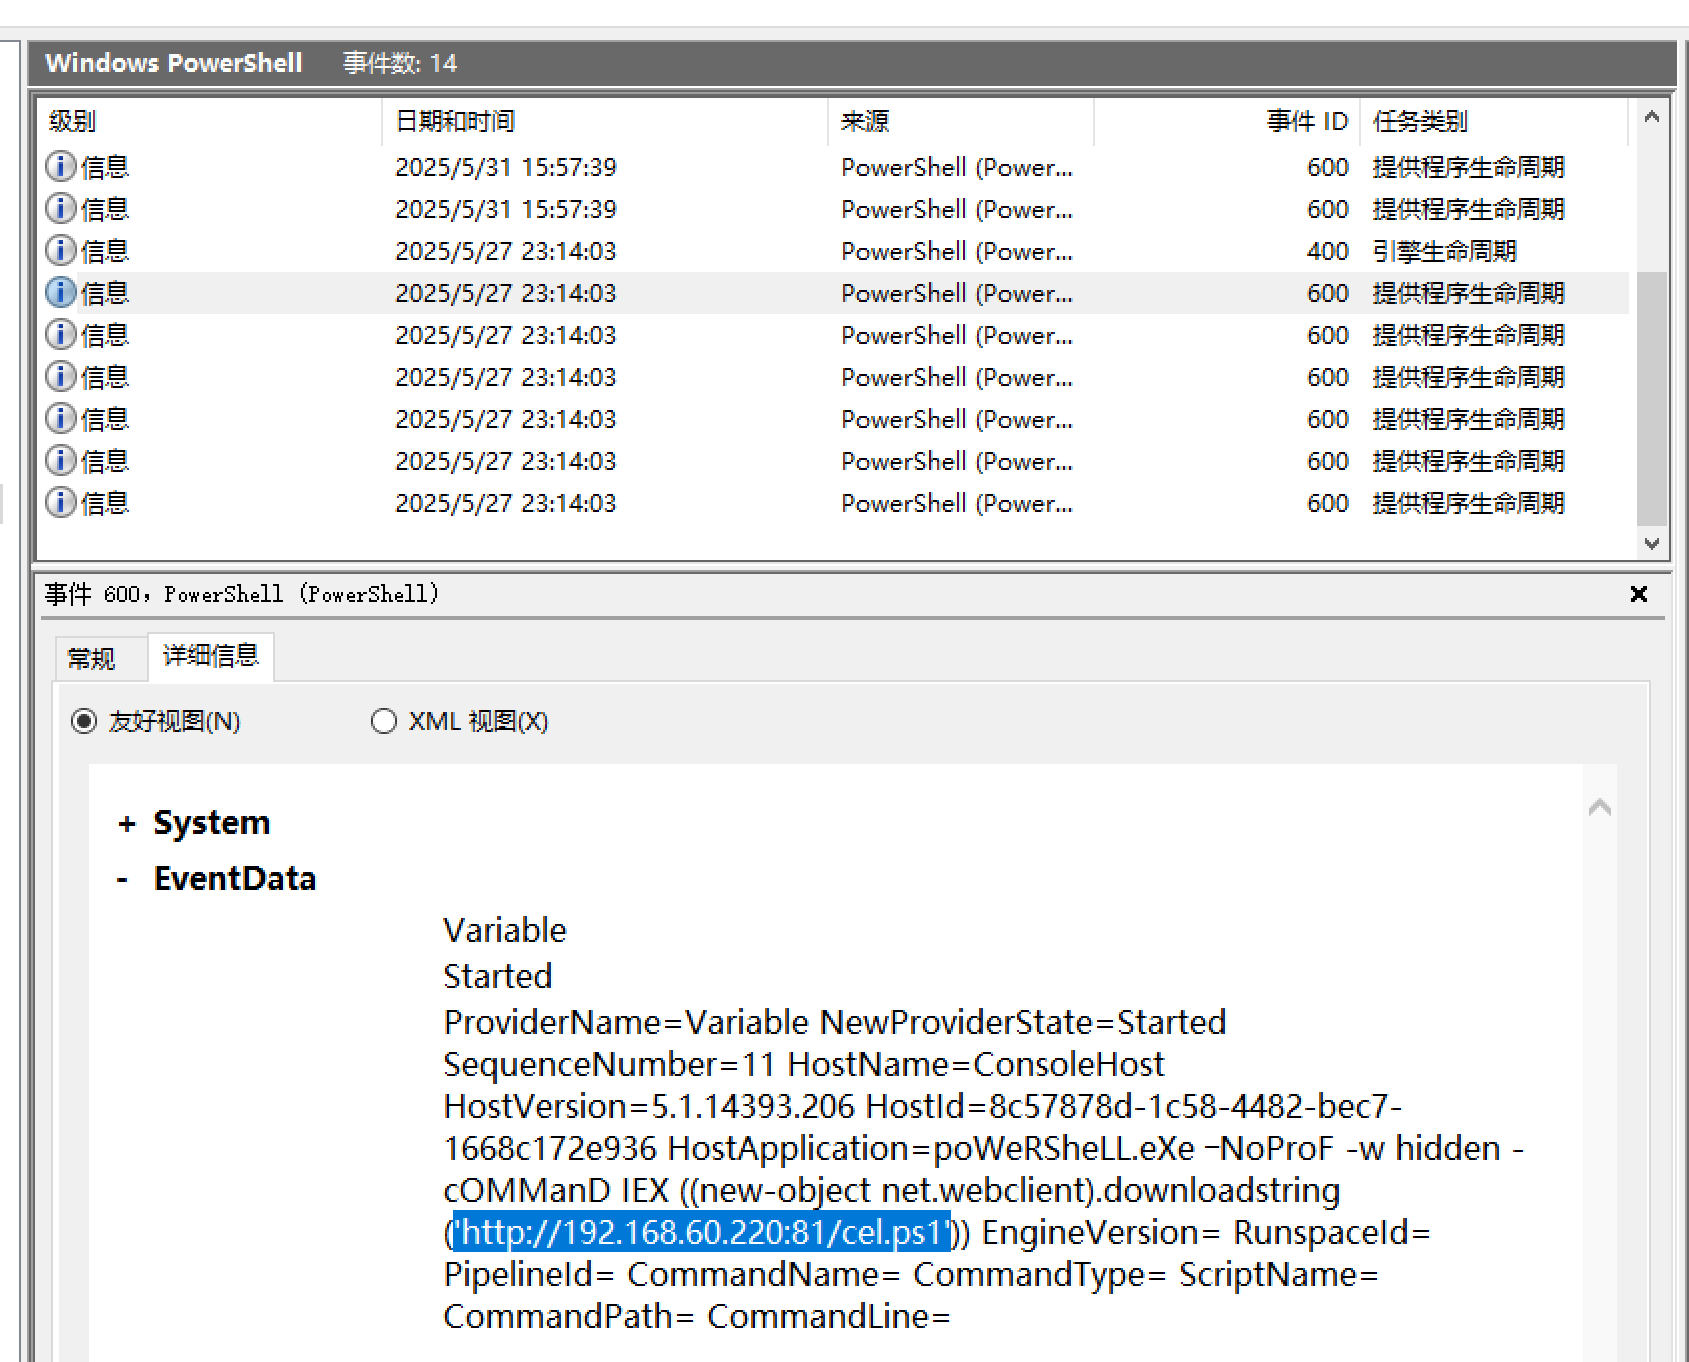Click the info icon on the second 15:57:39 event
Viewport: 1689px width, 1362px height.
coord(61,208)
